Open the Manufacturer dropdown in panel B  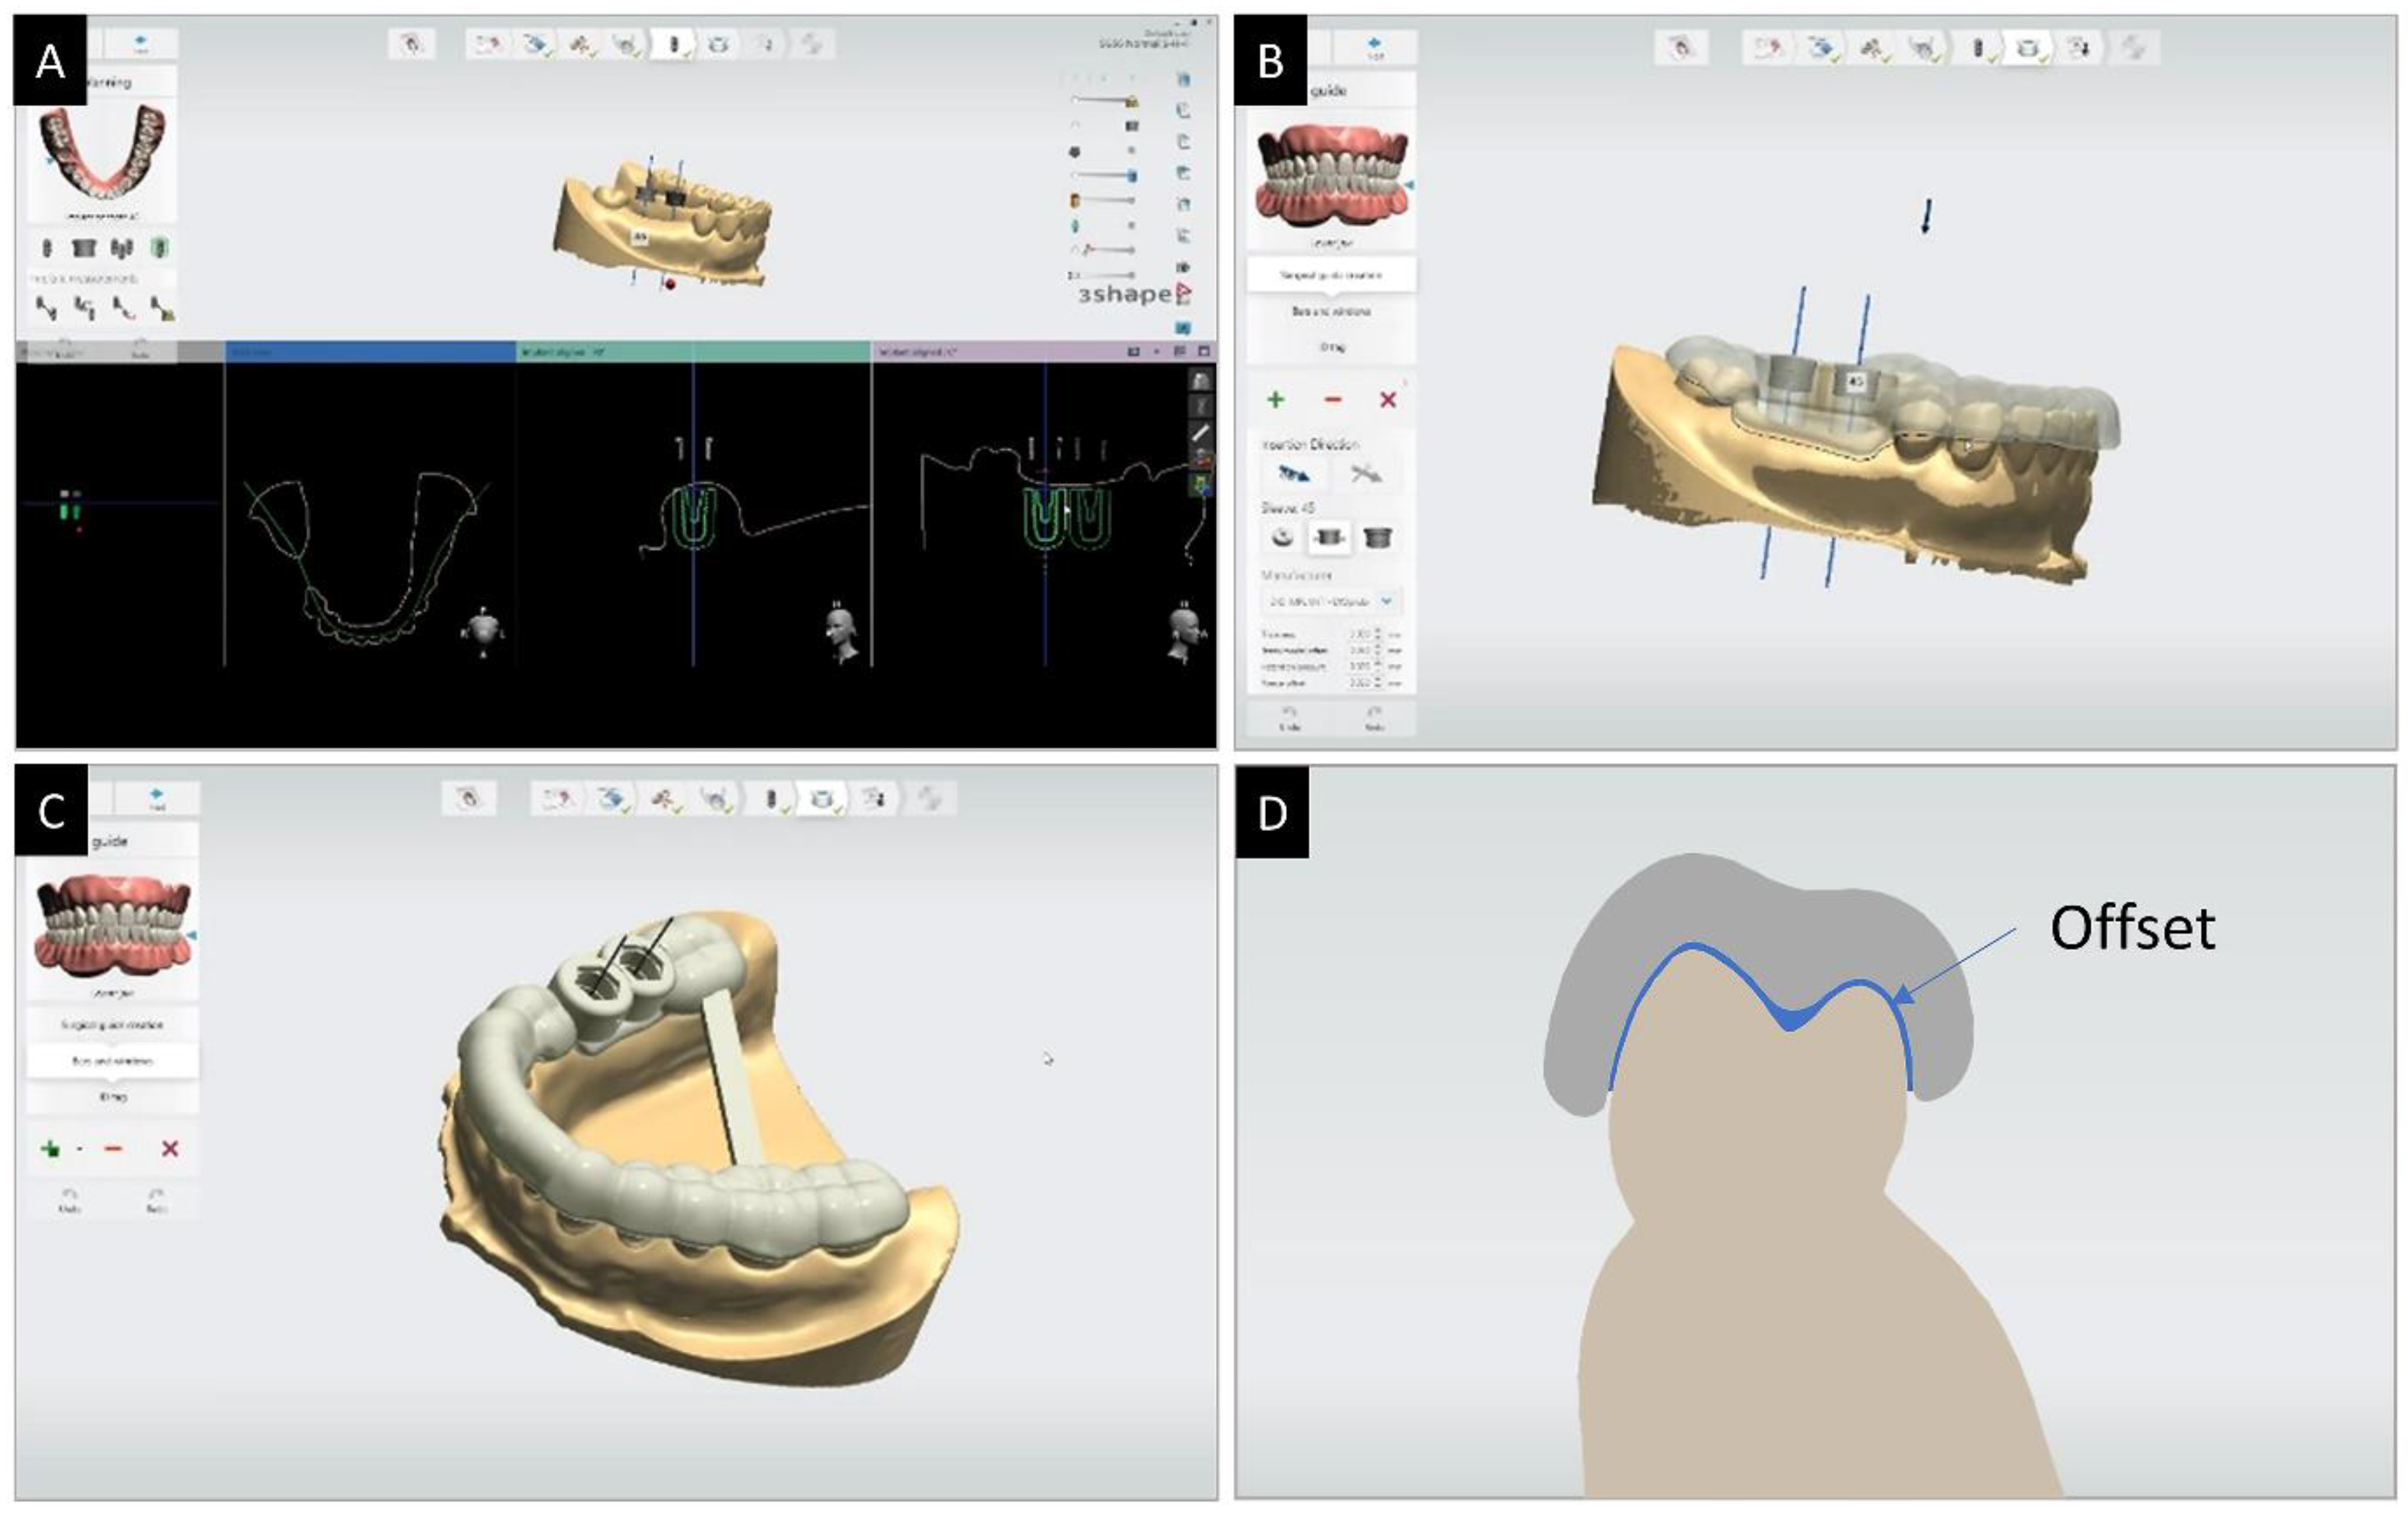1331,601
